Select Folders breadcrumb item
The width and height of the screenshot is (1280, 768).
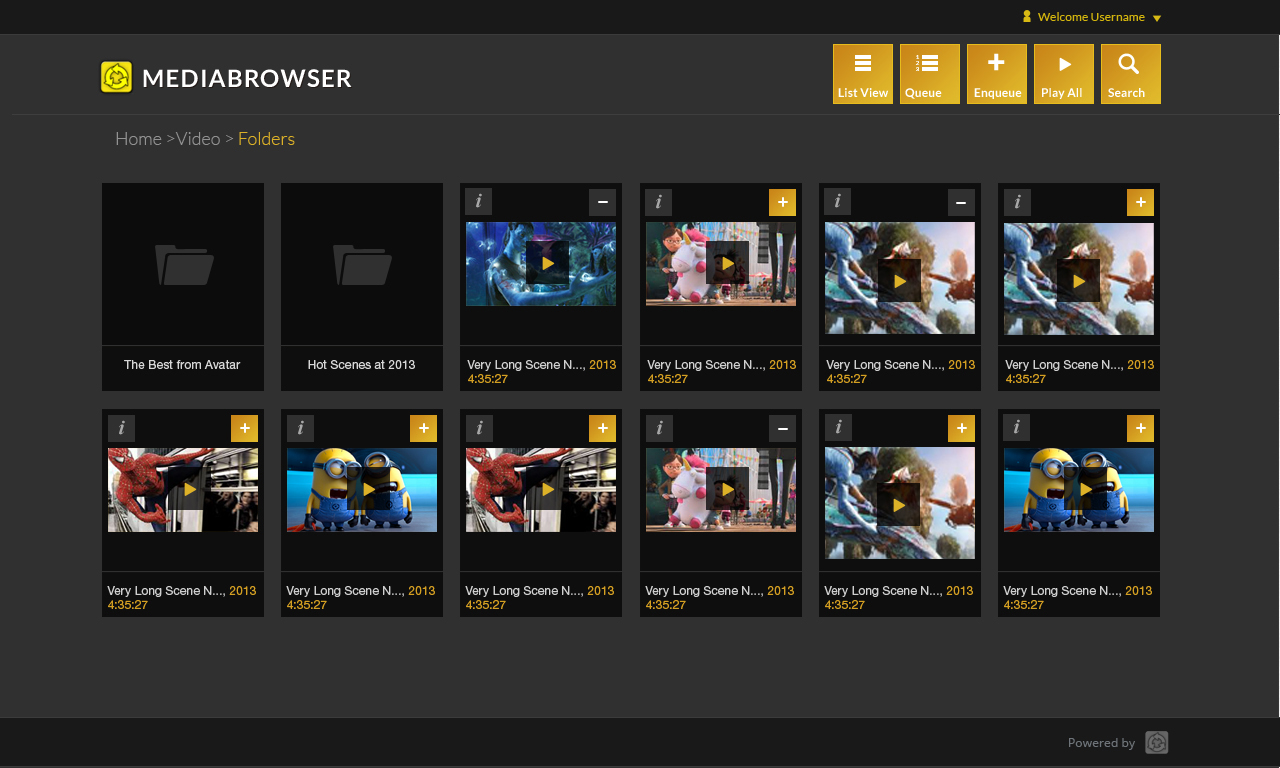point(266,139)
